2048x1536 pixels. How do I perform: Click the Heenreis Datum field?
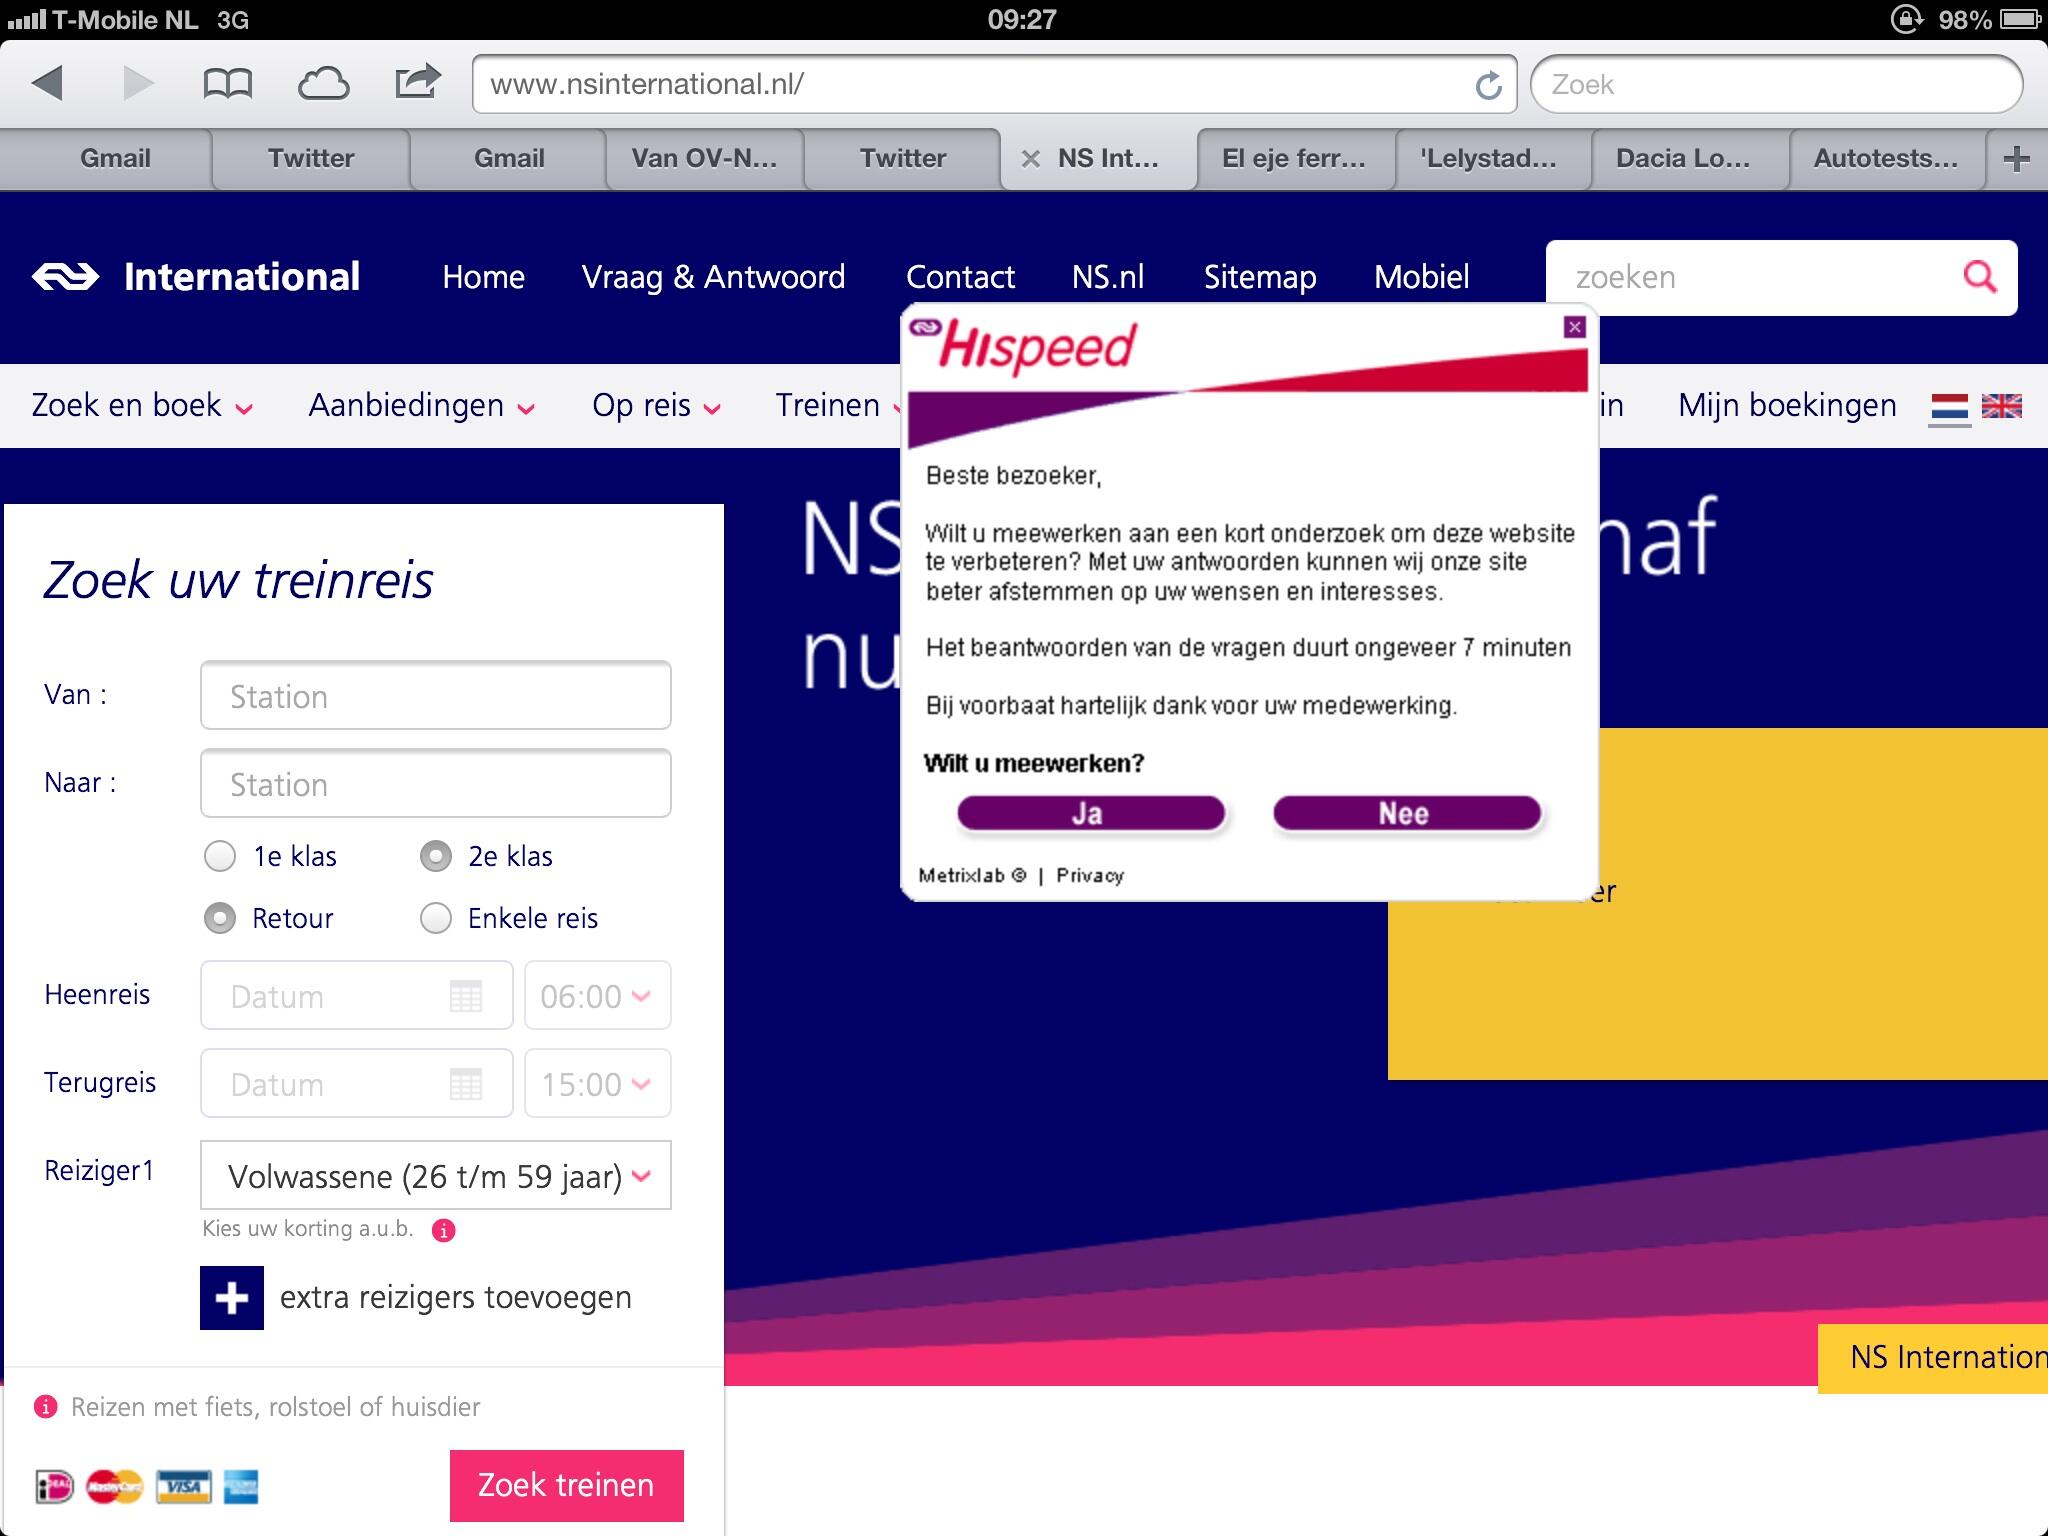[x=356, y=996]
